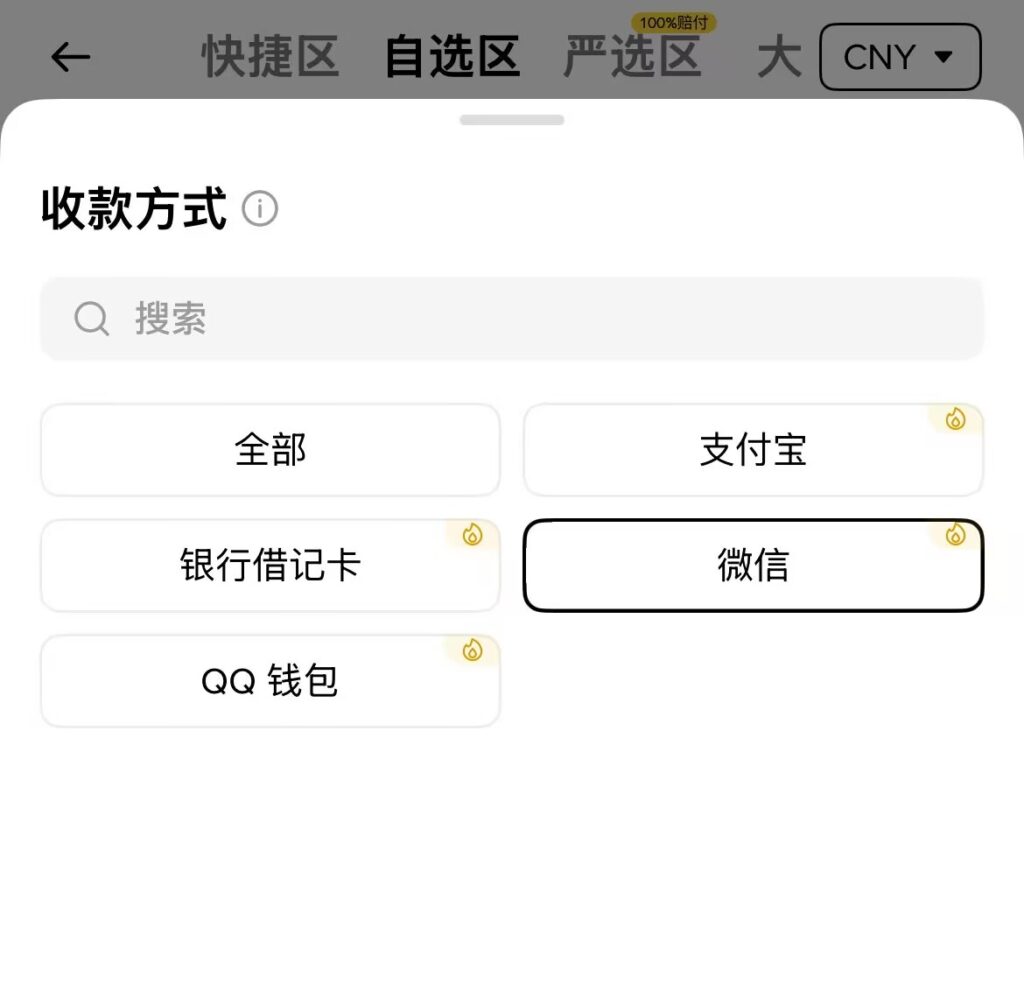Open the CNY currency dropdown
The height and width of the screenshot is (998, 1024).
tap(899, 57)
